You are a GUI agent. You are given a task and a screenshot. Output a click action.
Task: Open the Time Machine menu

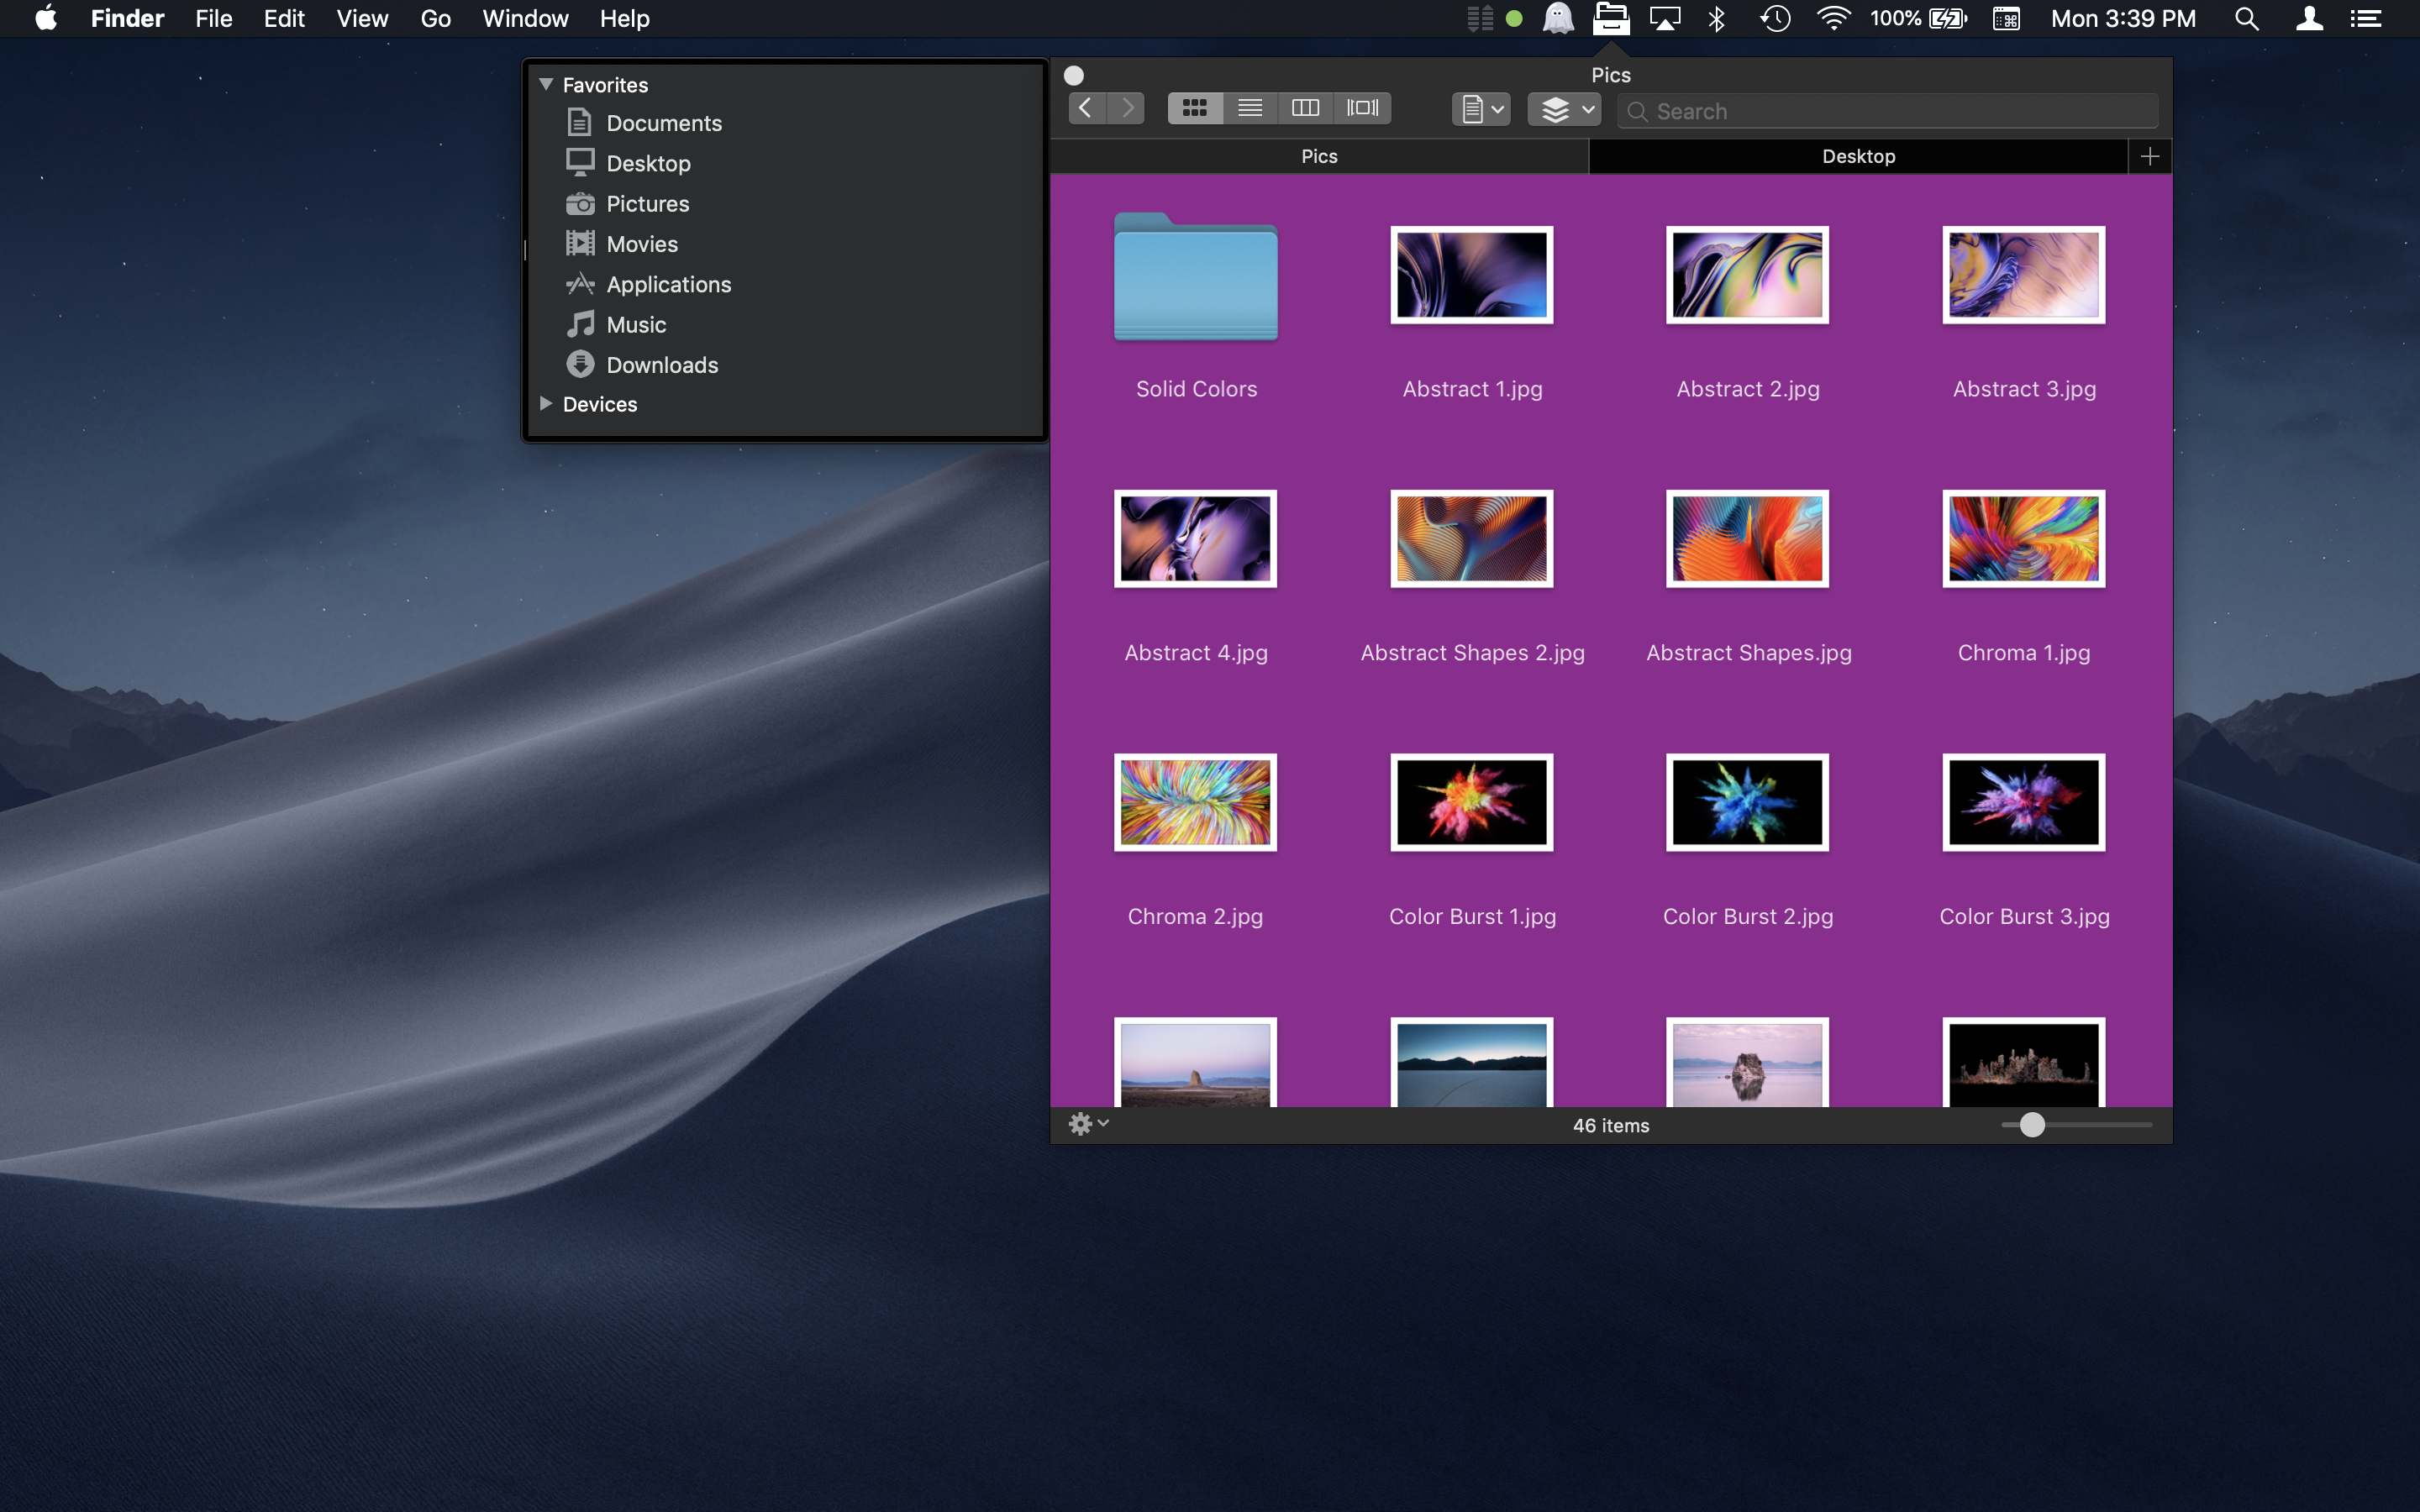tap(1775, 18)
